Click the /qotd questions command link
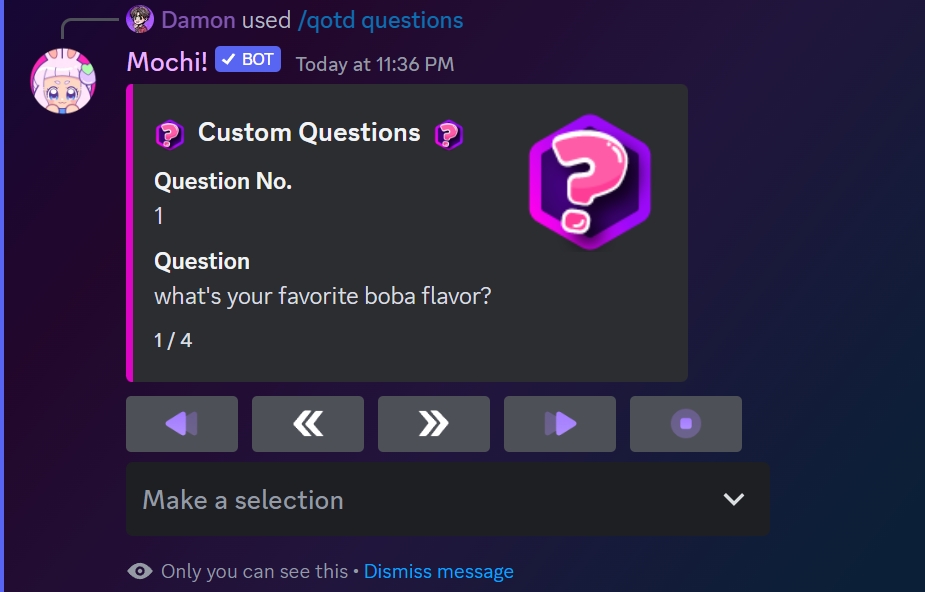This screenshot has width=925, height=592. pos(380,20)
